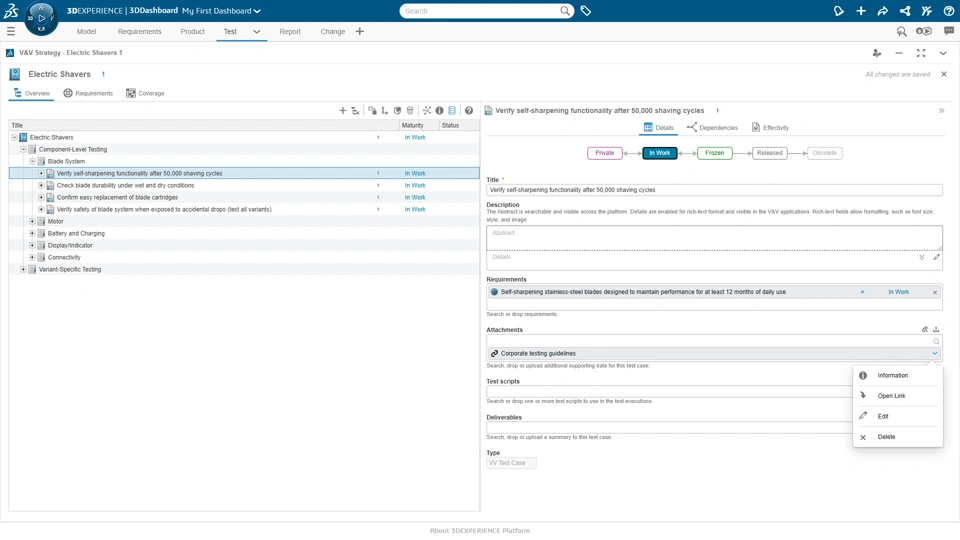This screenshot has height=540, width=960.
Task: Add a new dashboard tab with plus
Action: (x=359, y=31)
